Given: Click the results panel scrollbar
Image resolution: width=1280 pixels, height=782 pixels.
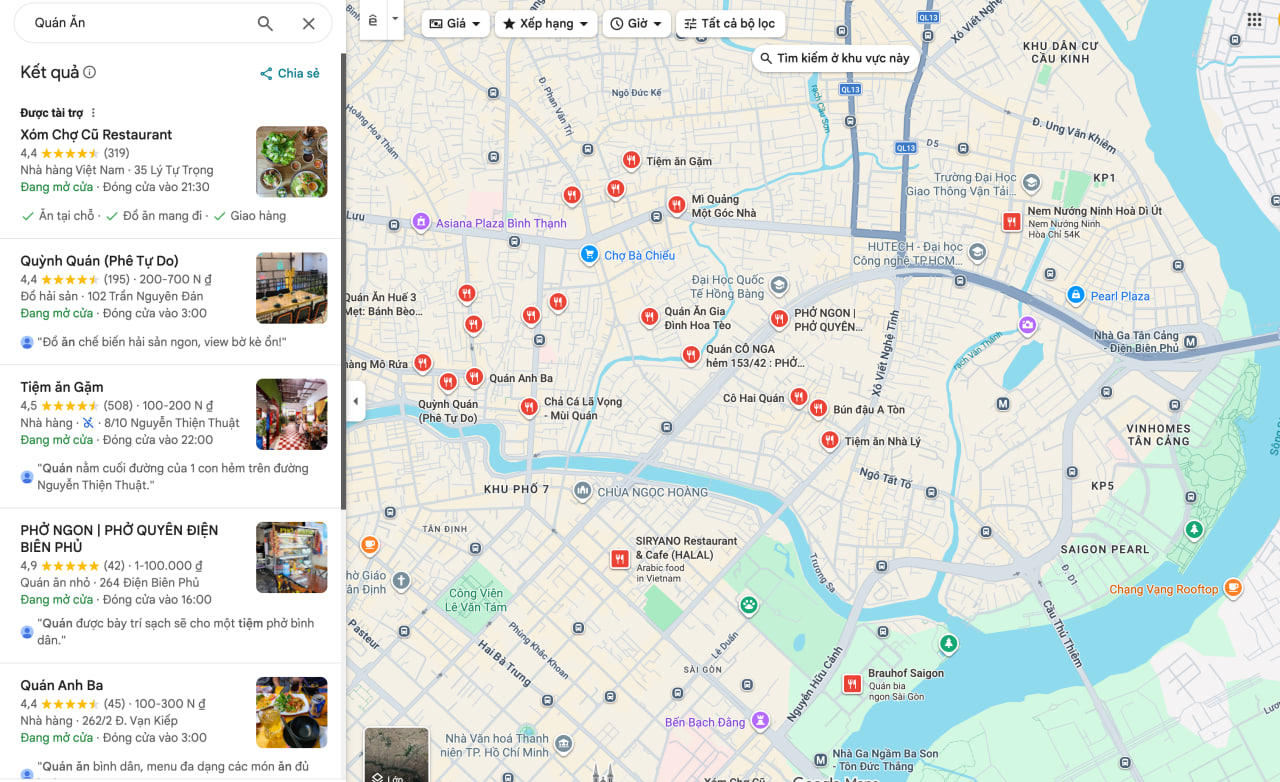Looking at the screenshot, I should point(343,280).
